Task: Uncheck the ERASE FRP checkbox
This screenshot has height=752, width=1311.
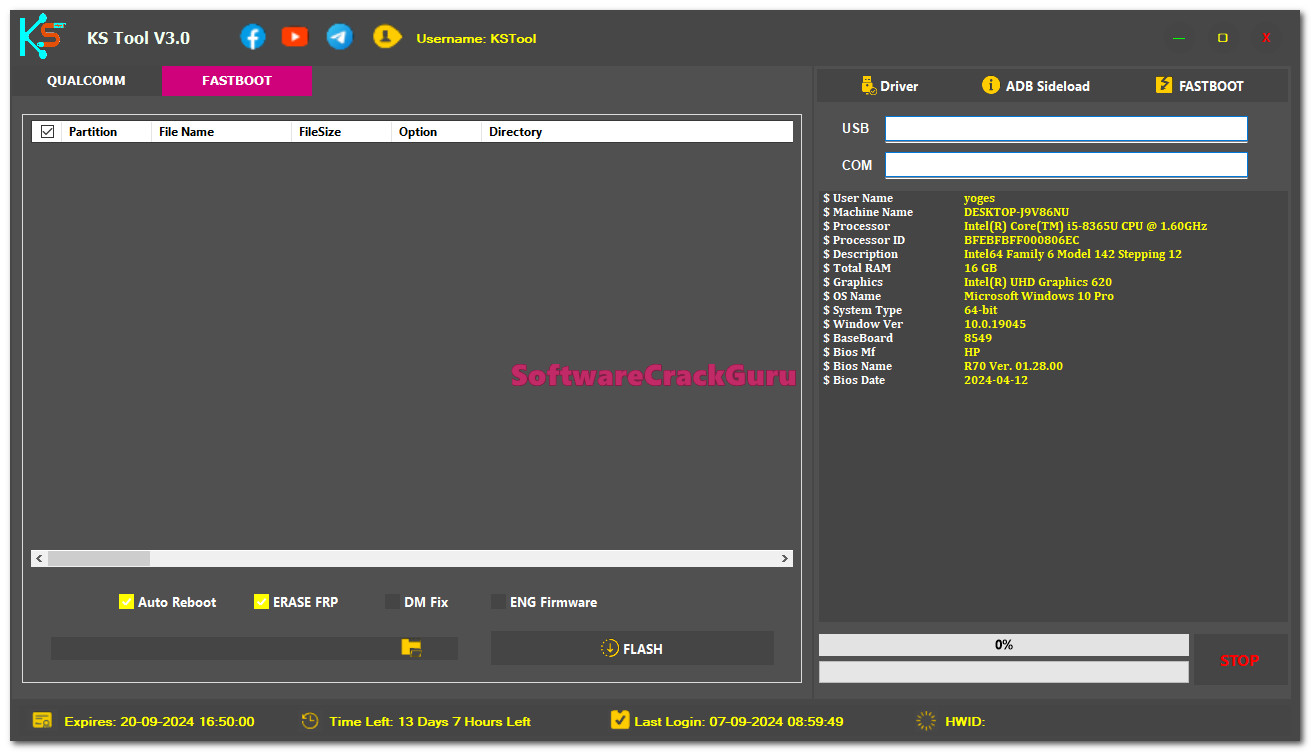Action: click(261, 602)
